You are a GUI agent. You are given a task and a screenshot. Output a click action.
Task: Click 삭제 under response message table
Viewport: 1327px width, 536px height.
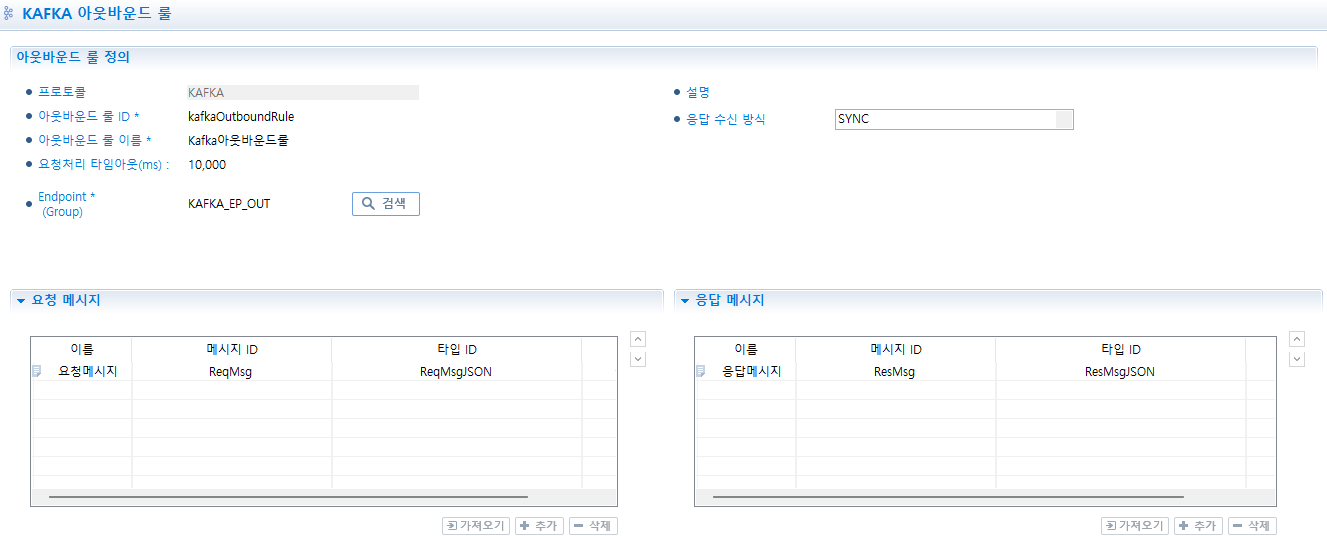tap(1252, 525)
